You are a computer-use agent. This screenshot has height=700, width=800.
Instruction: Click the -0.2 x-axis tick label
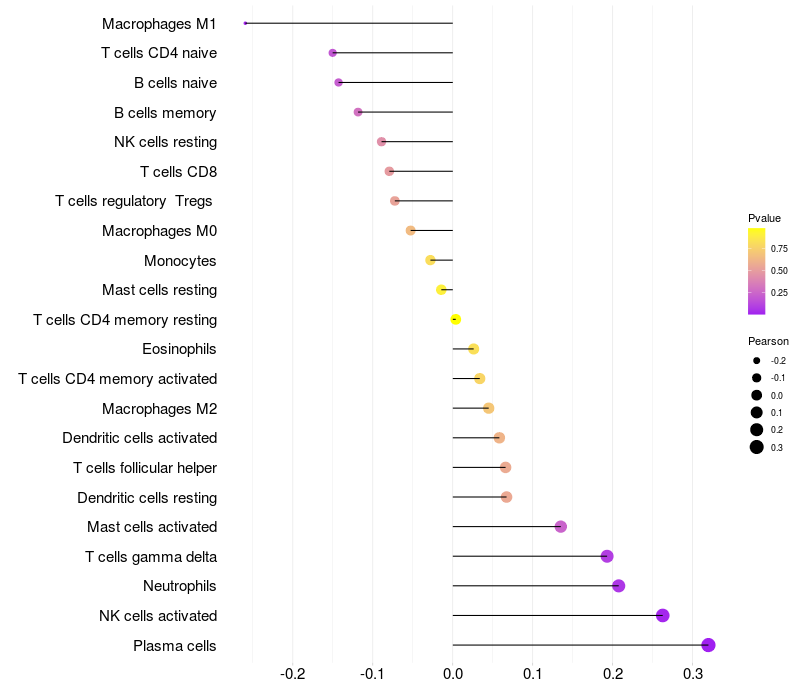[x=293, y=674]
